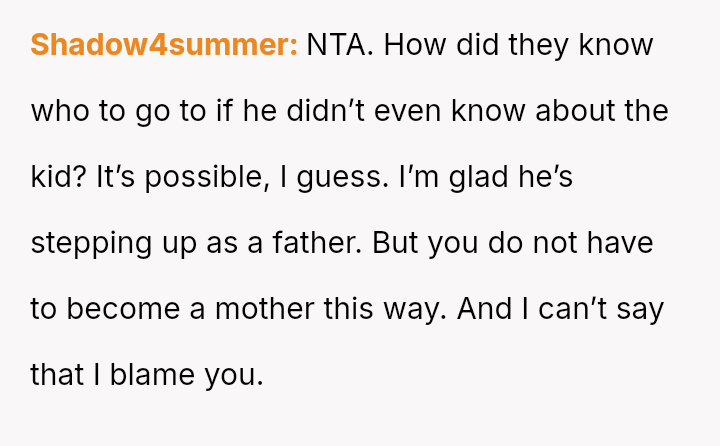Open the Shadow4summer username link
Image resolution: width=720 pixels, height=446 pixels.
(x=164, y=45)
